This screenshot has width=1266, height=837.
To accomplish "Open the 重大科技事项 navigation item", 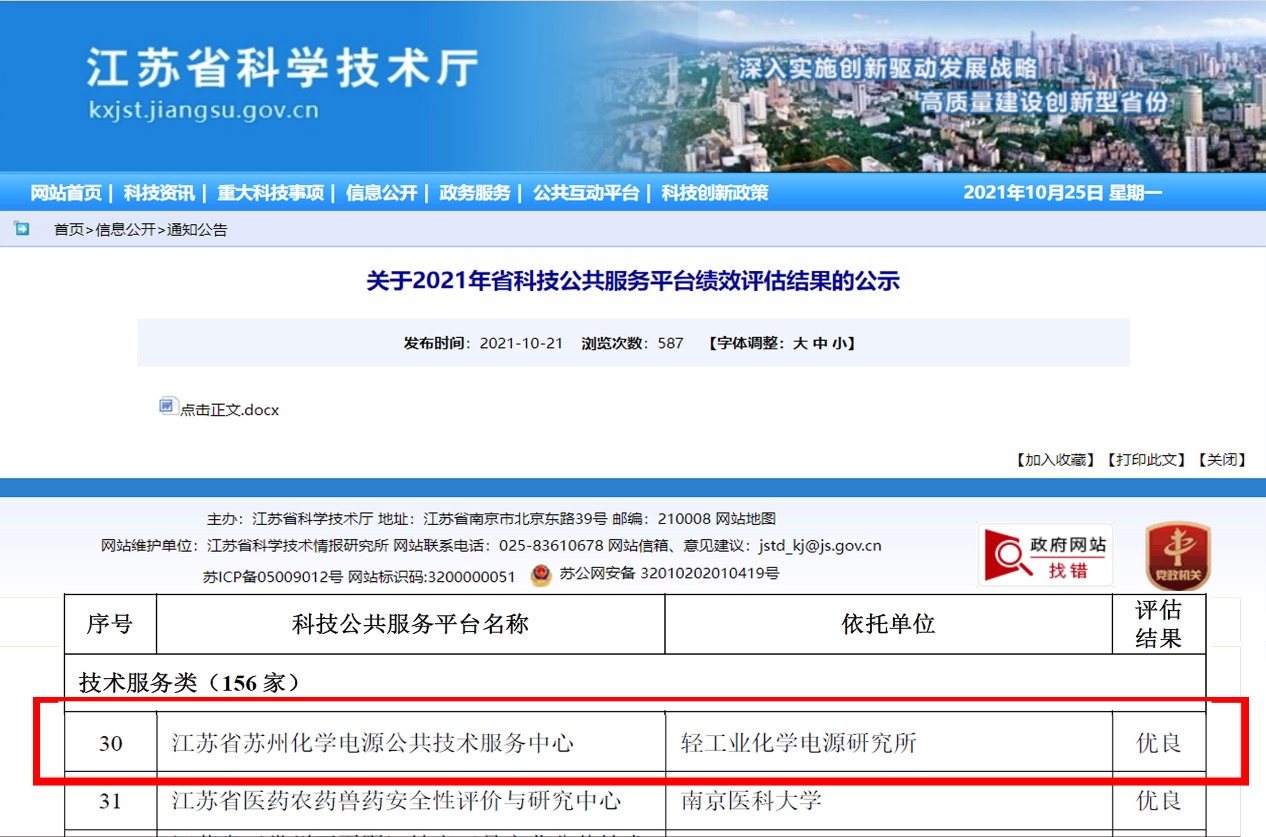I will pos(270,193).
